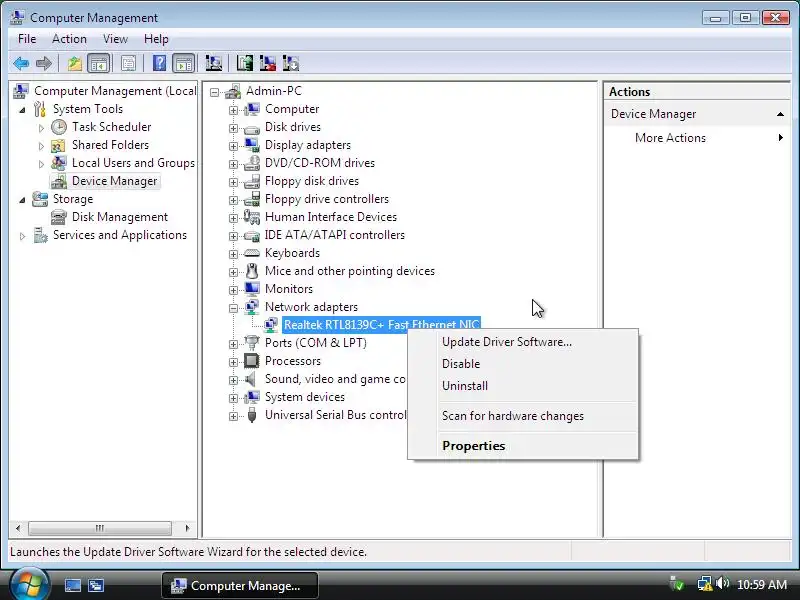The image size is (800, 600).
Task: Select the Ports (COM & LPT) icon
Action: pyautogui.click(x=252, y=342)
